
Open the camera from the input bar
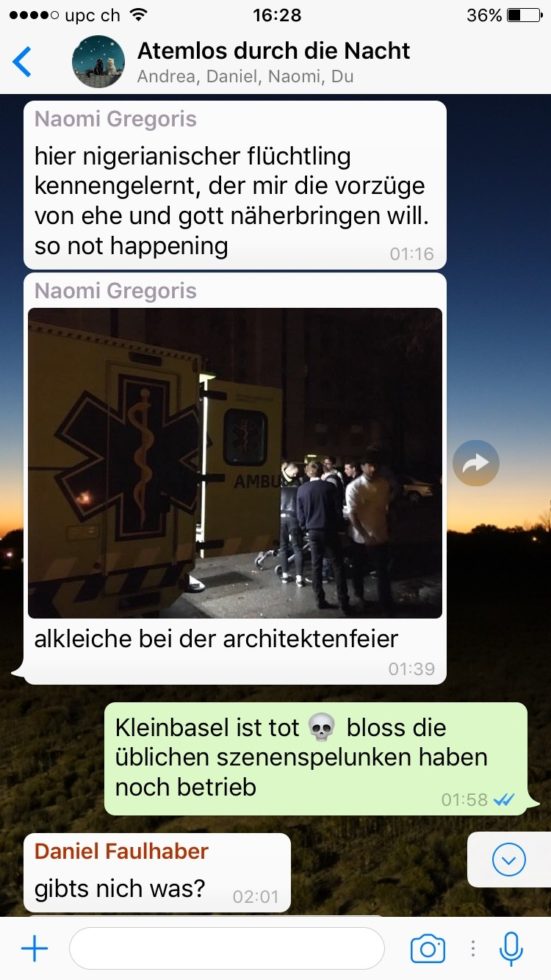click(x=427, y=949)
